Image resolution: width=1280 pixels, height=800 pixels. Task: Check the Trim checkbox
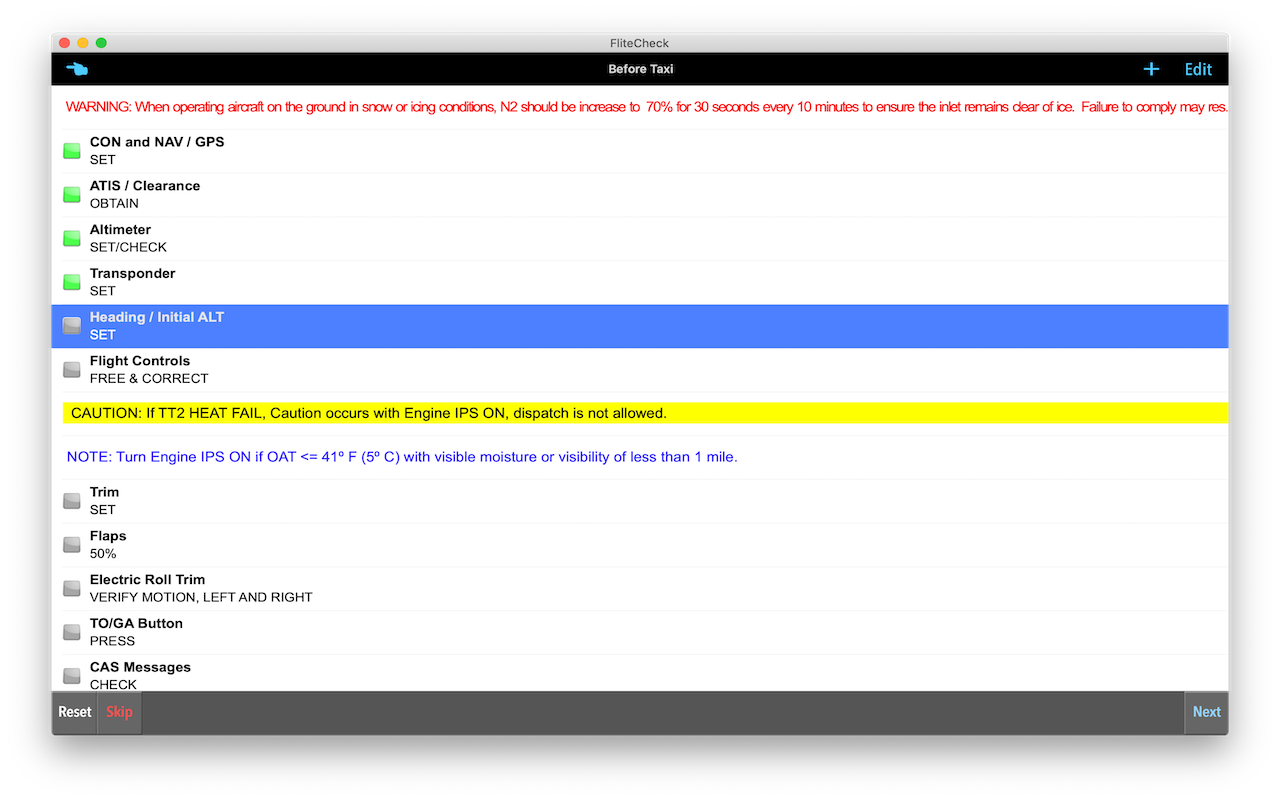[x=72, y=501]
